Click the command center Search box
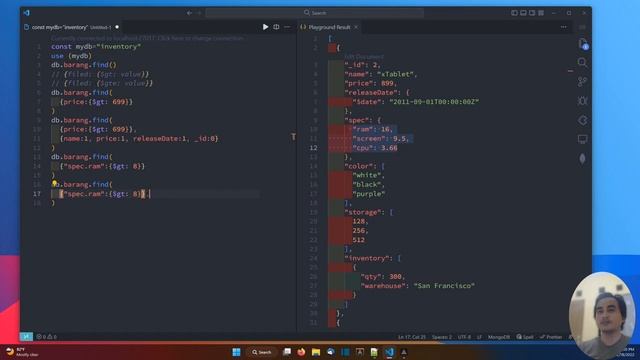 [315, 13]
